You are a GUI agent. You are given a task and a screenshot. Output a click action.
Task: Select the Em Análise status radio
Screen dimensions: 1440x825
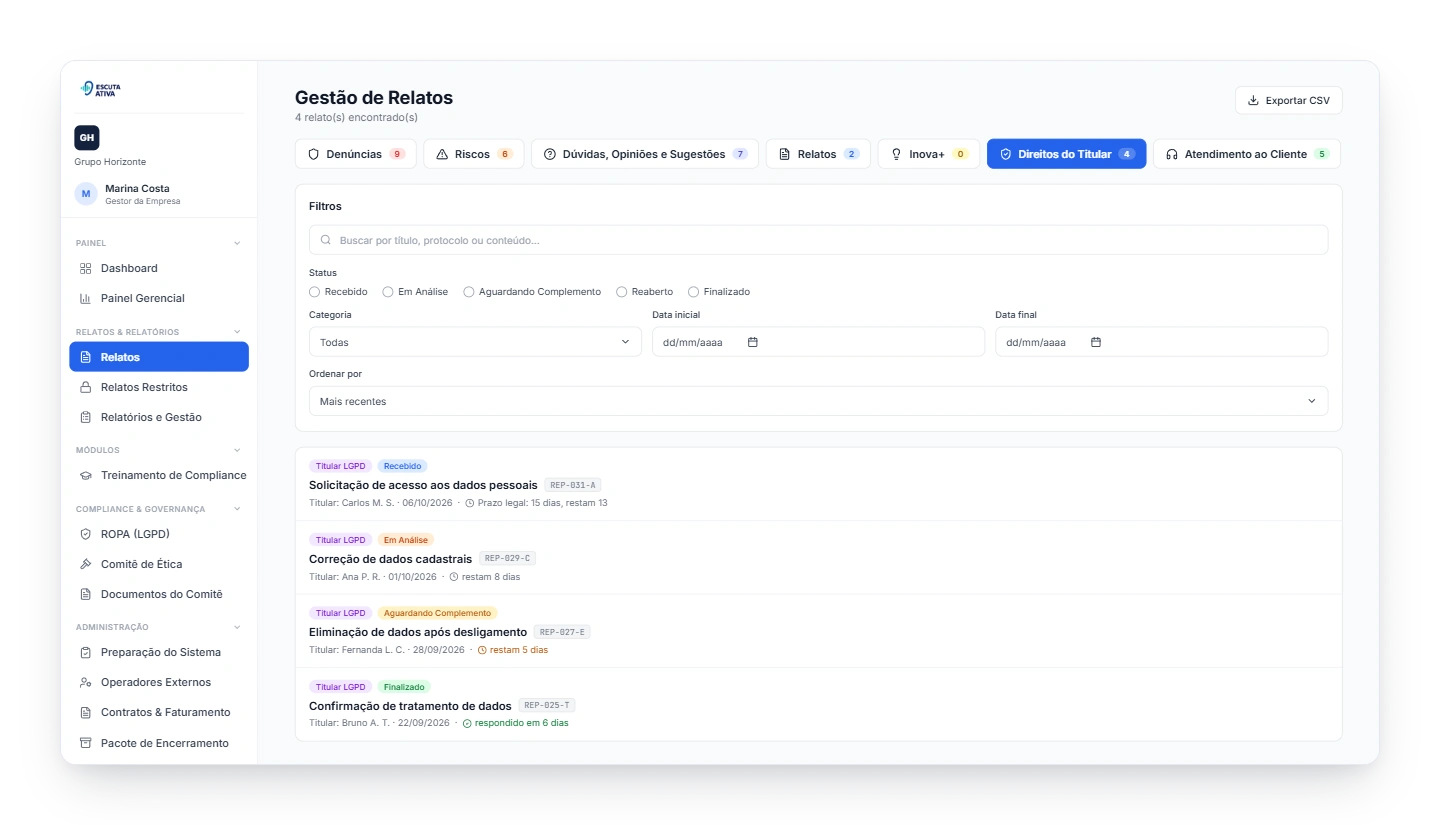click(388, 292)
